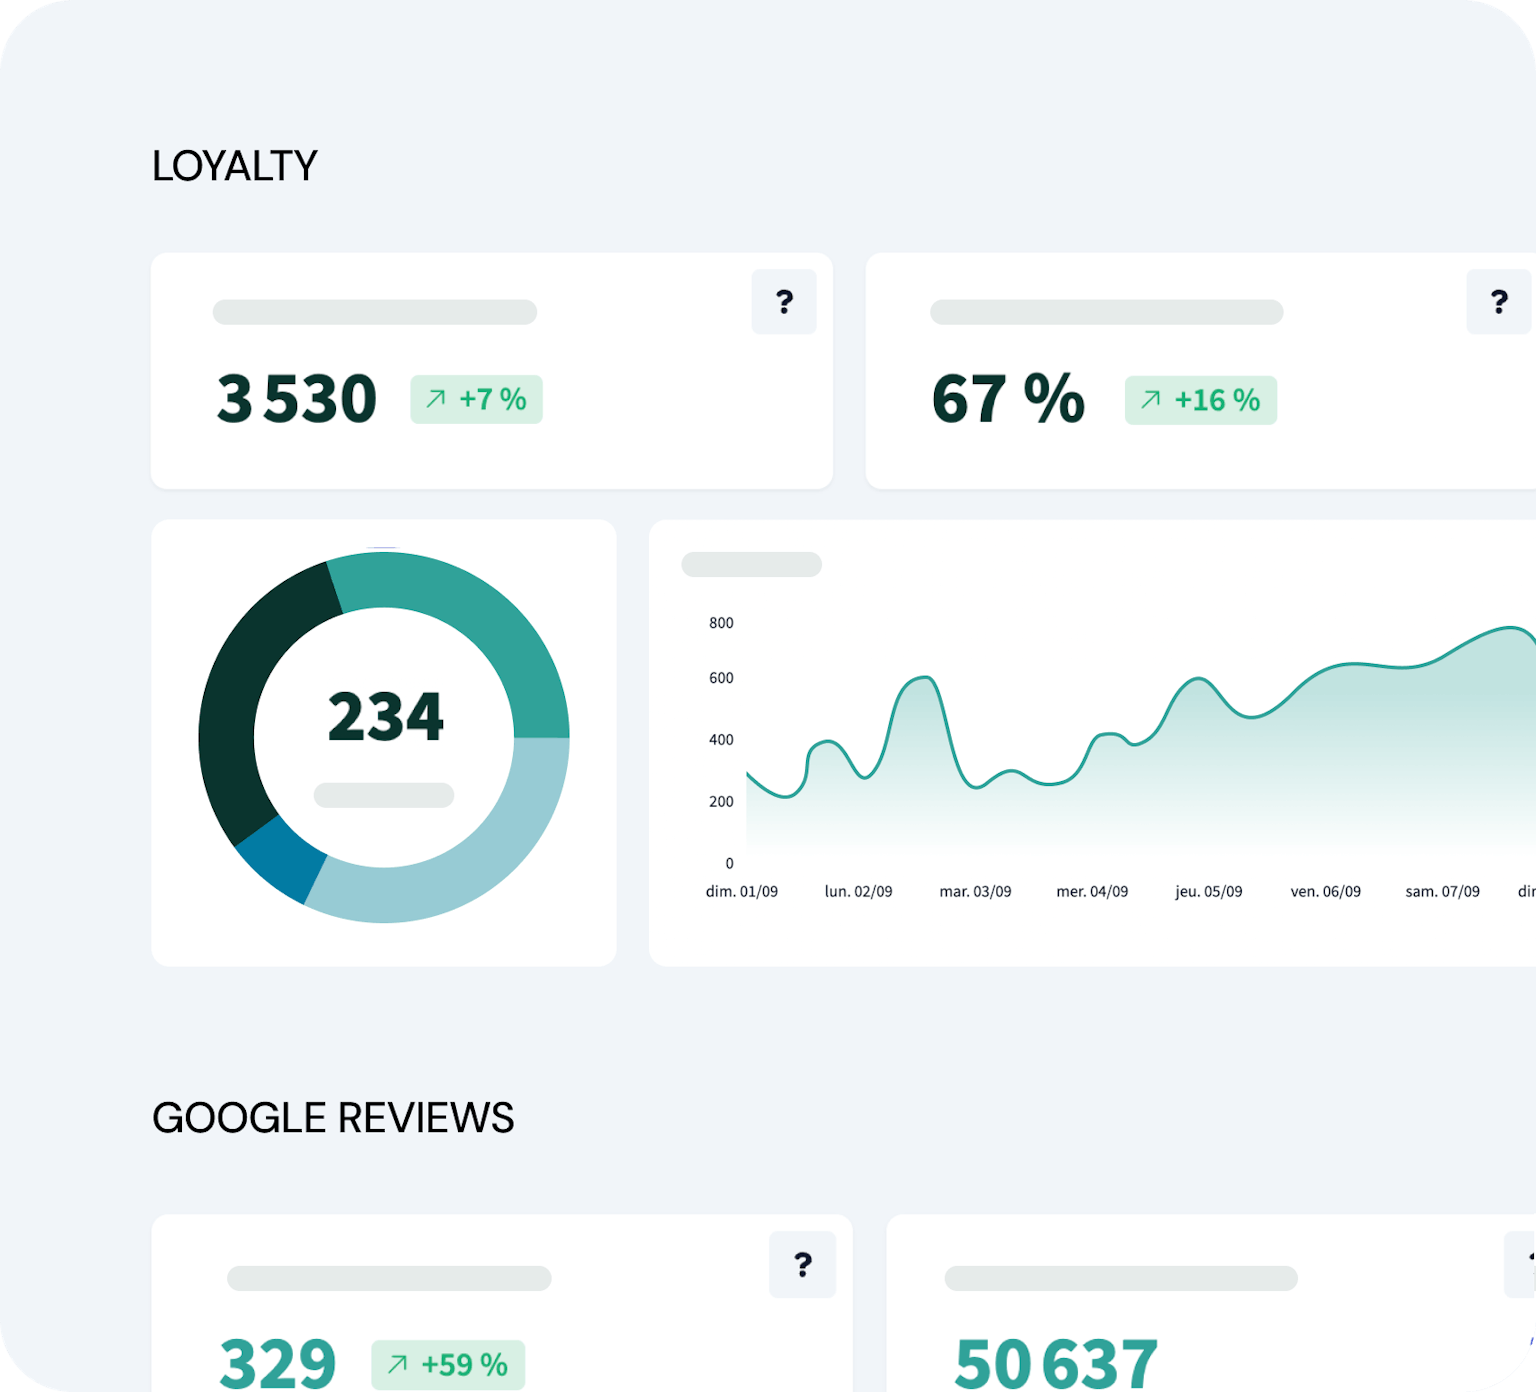Click the 329 reviews figure
Image resolution: width=1536 pixels, height=1392 pixels.
coord(277,1363)
